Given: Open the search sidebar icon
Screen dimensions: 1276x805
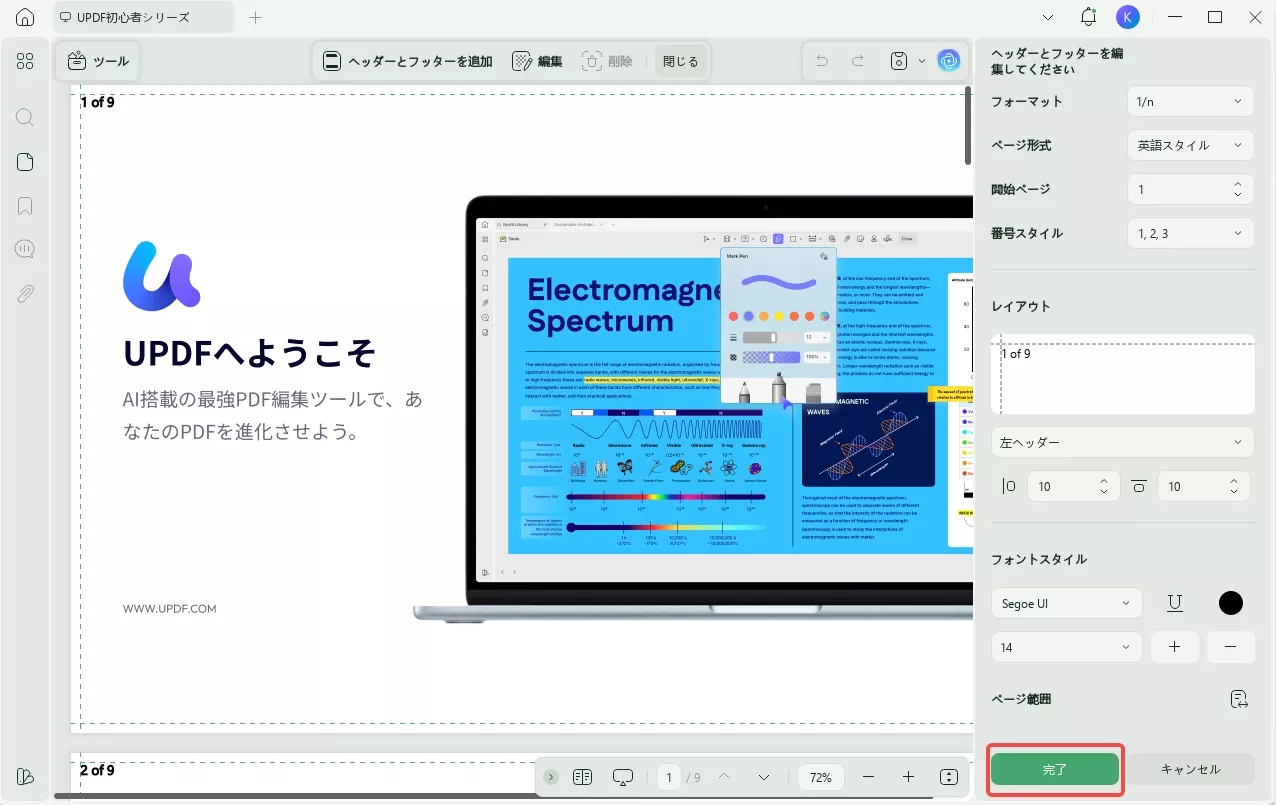Looking at the screenshot, I should pos(25,117).
